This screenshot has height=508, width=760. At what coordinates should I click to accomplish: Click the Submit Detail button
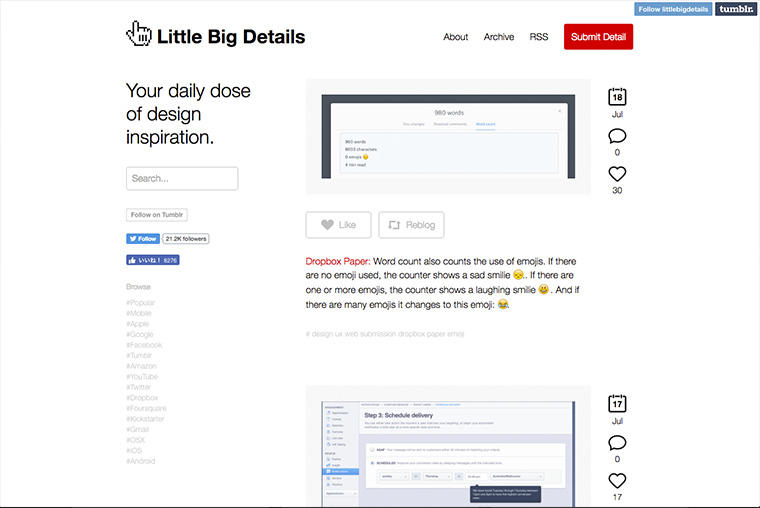tap(598, 37)
